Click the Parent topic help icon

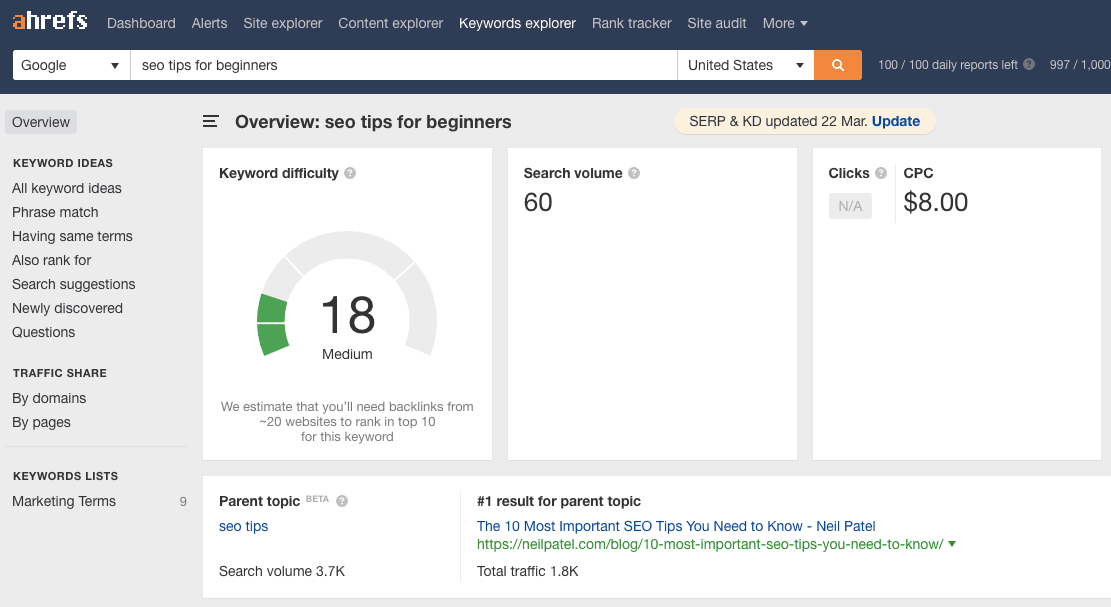[342, 501]
